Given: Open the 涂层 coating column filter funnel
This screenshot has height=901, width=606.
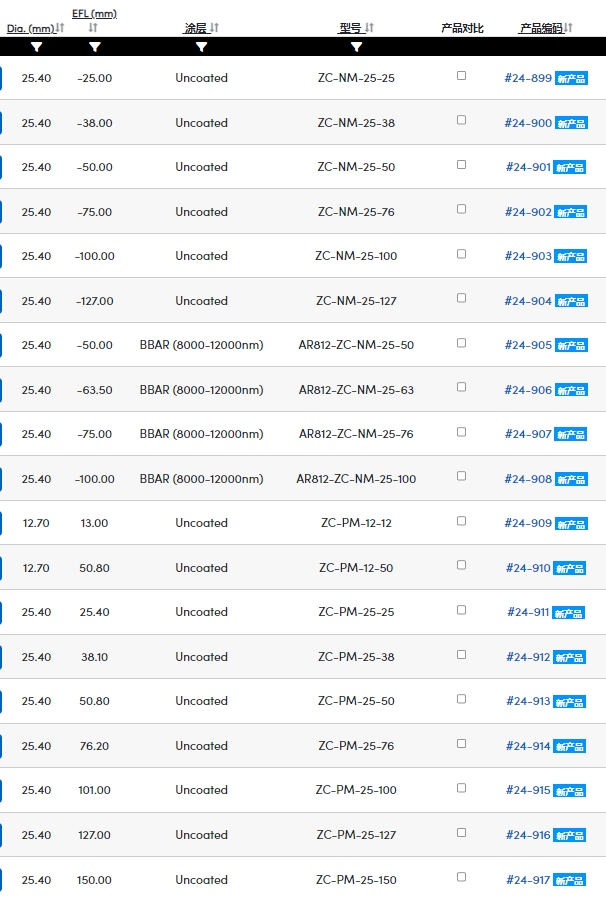Looking at the screenshot, I should coord(201,47).
